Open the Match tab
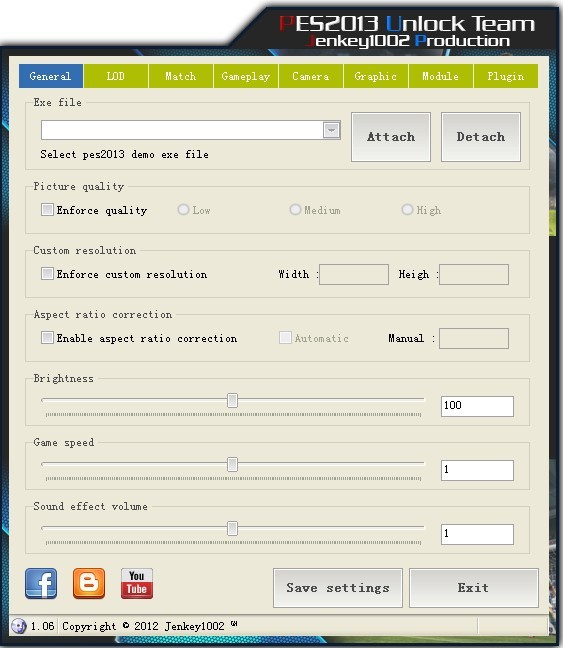 pos(181,76)
